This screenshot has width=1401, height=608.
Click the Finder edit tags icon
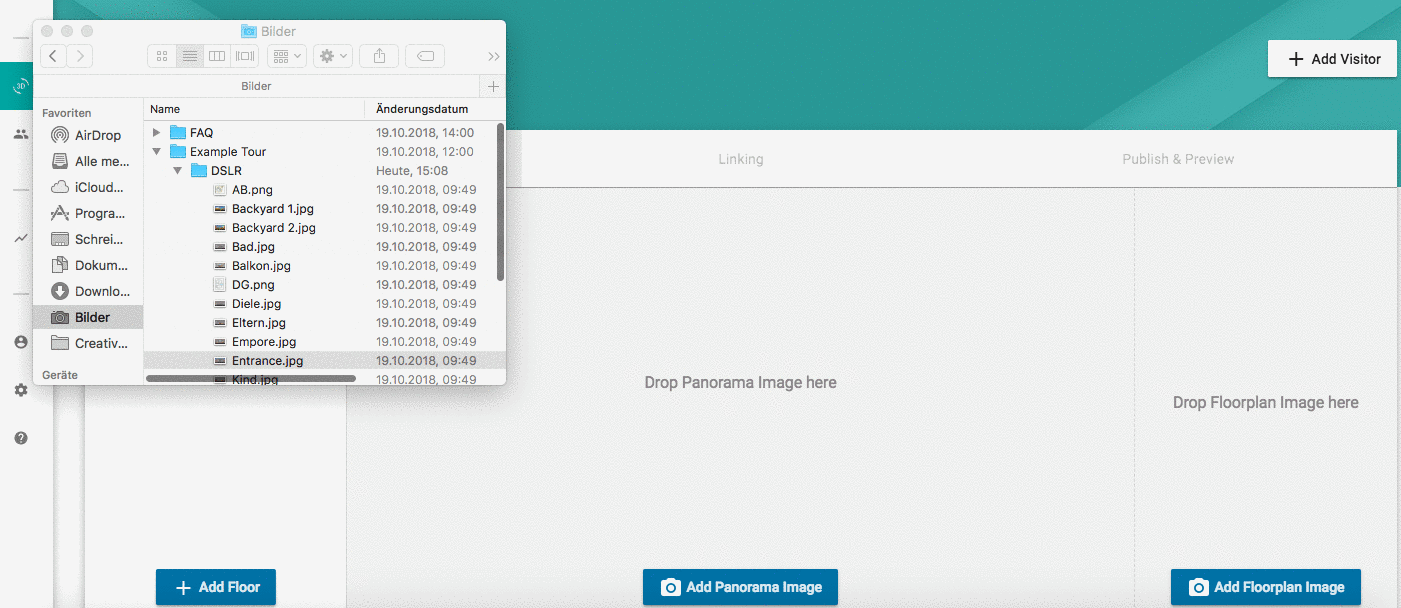pyautogui.click(x=425, y=56)
